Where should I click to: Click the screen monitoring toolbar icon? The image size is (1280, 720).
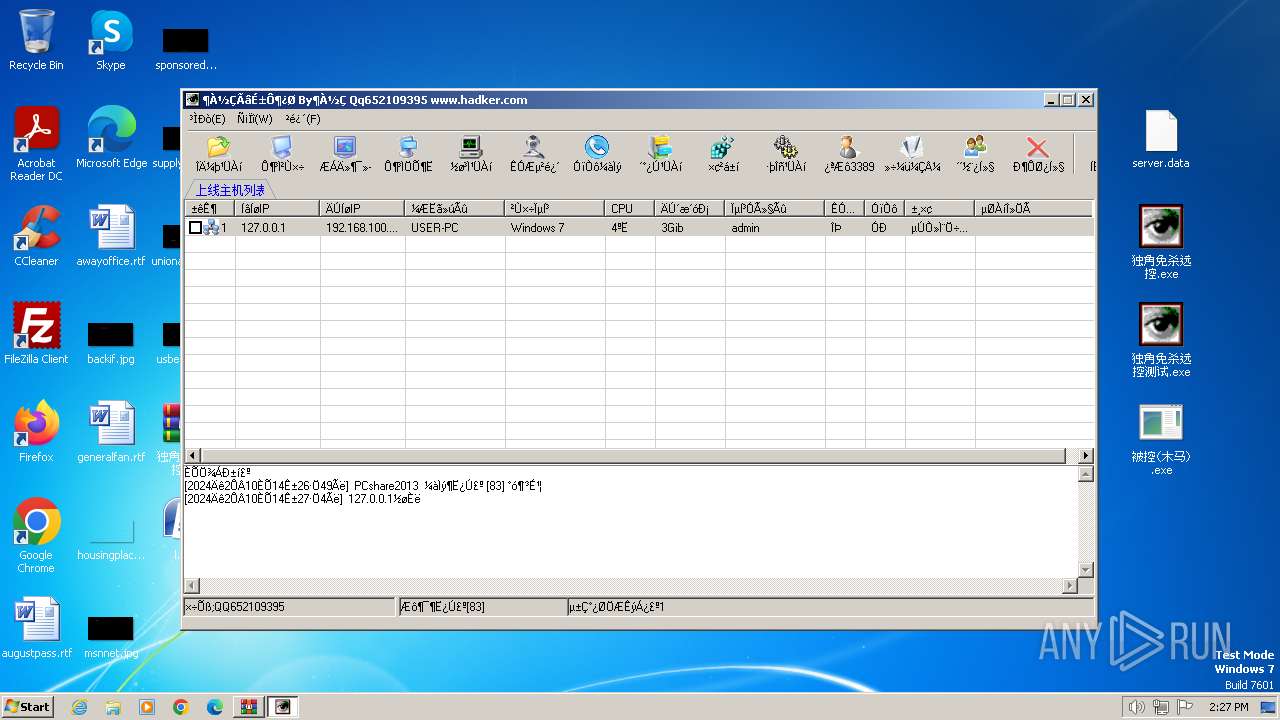tap(345, 154)
